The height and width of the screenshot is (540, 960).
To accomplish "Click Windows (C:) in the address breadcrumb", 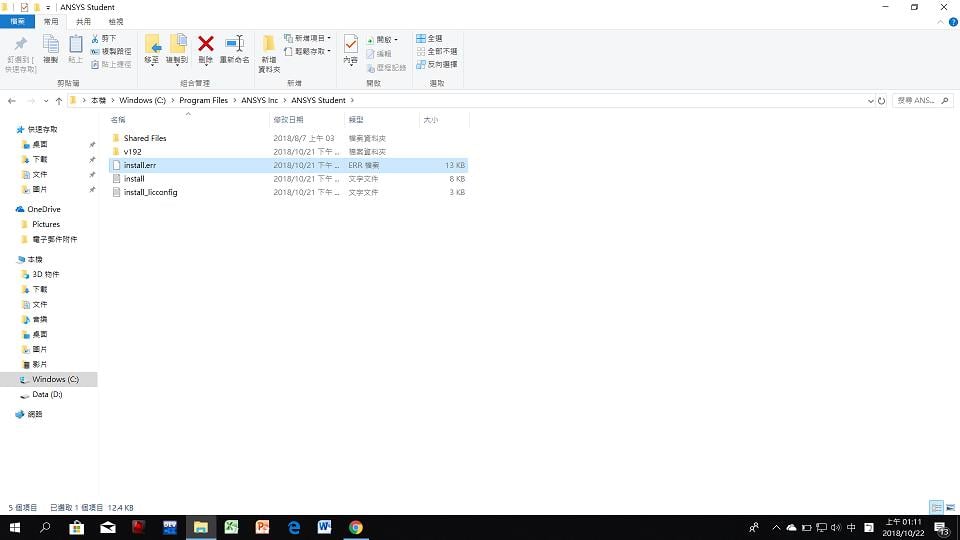I will (143, 100).
